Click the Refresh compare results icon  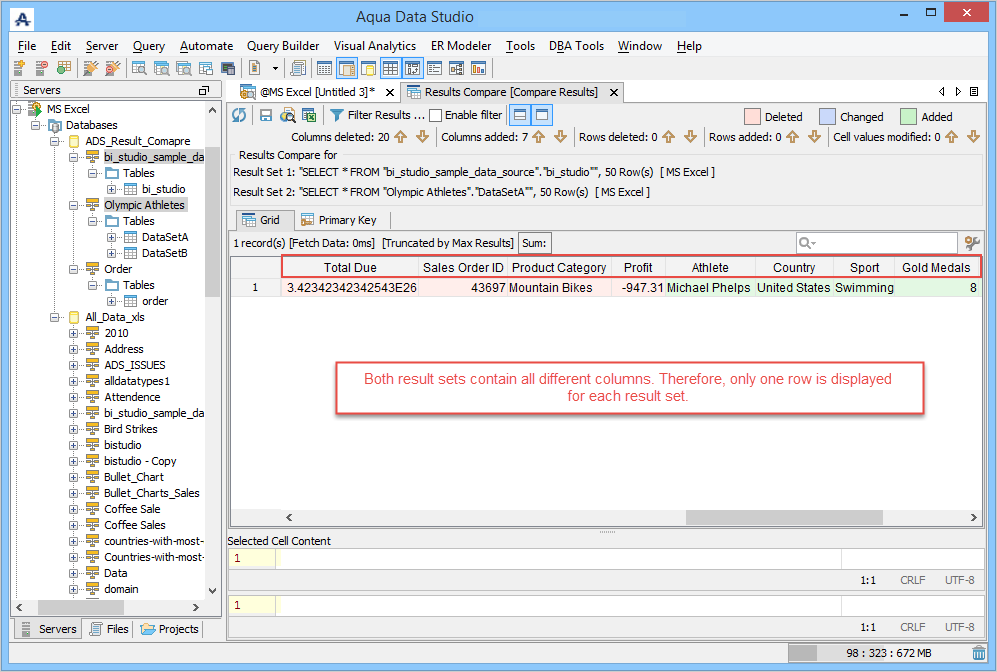239,115
